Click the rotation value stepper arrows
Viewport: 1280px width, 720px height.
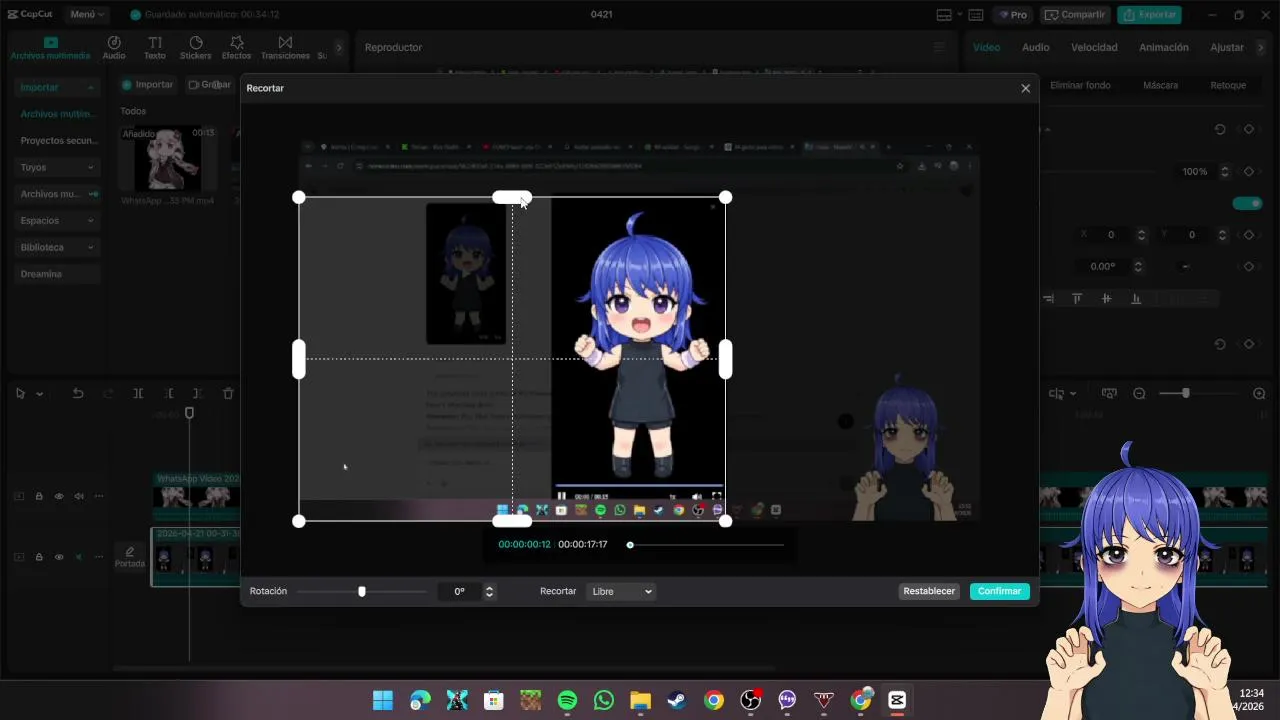point(489,591)
